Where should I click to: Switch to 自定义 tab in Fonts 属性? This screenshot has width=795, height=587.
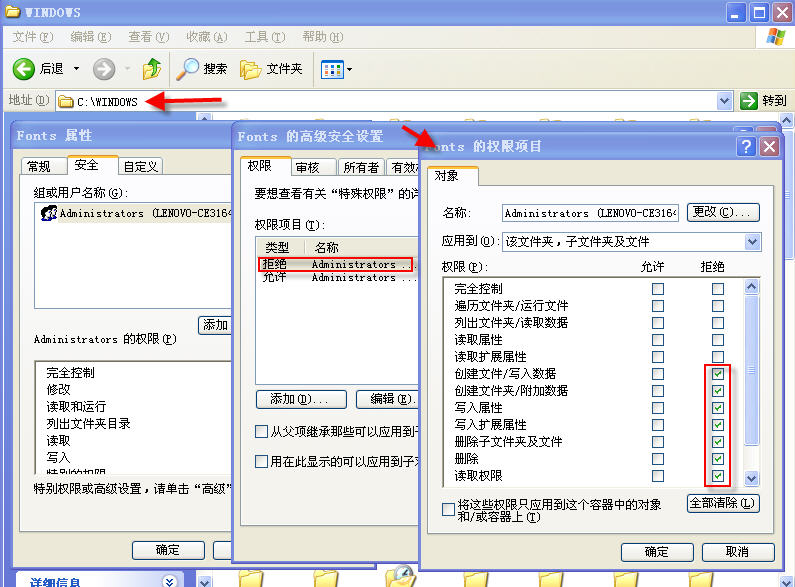click(140, 166)
